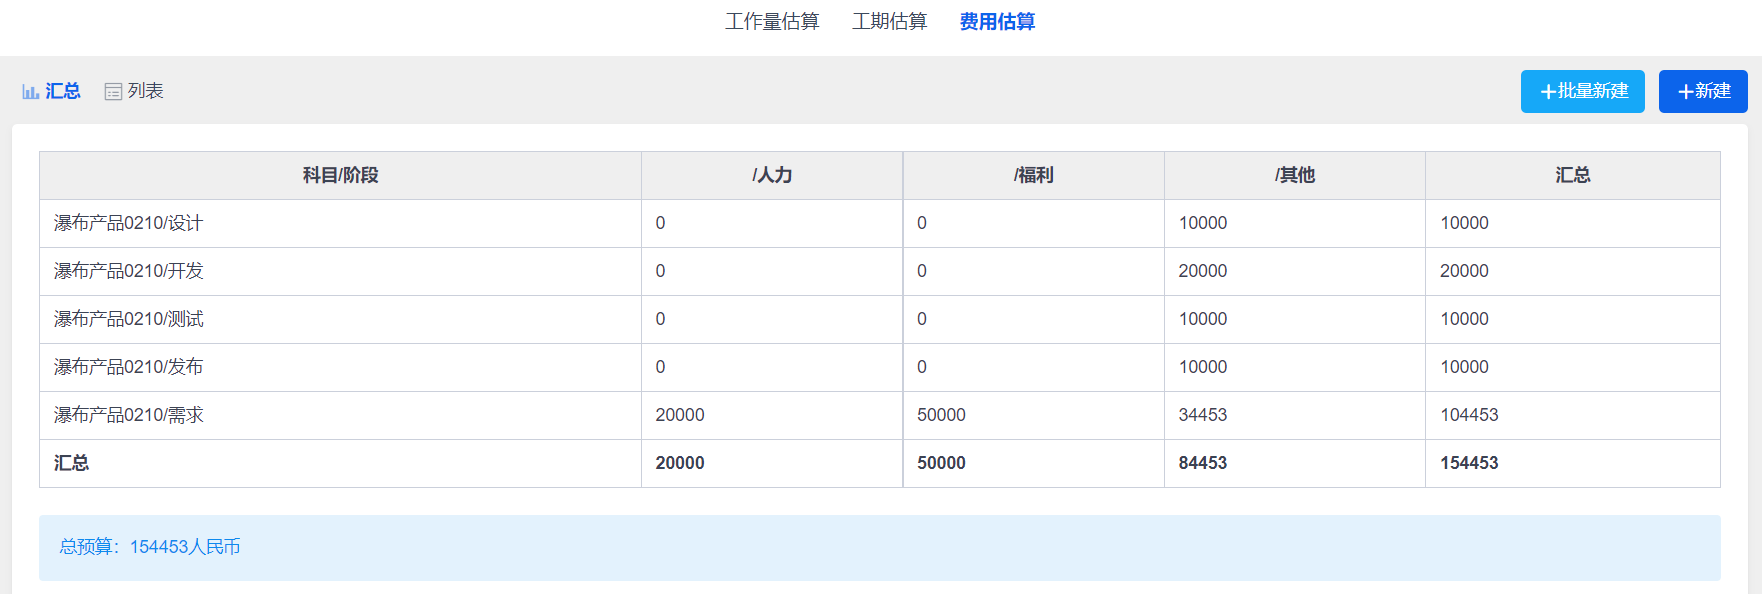Click the 新建 button
This screenshot has width=1762, height=594.
[x=1703, y=91]
